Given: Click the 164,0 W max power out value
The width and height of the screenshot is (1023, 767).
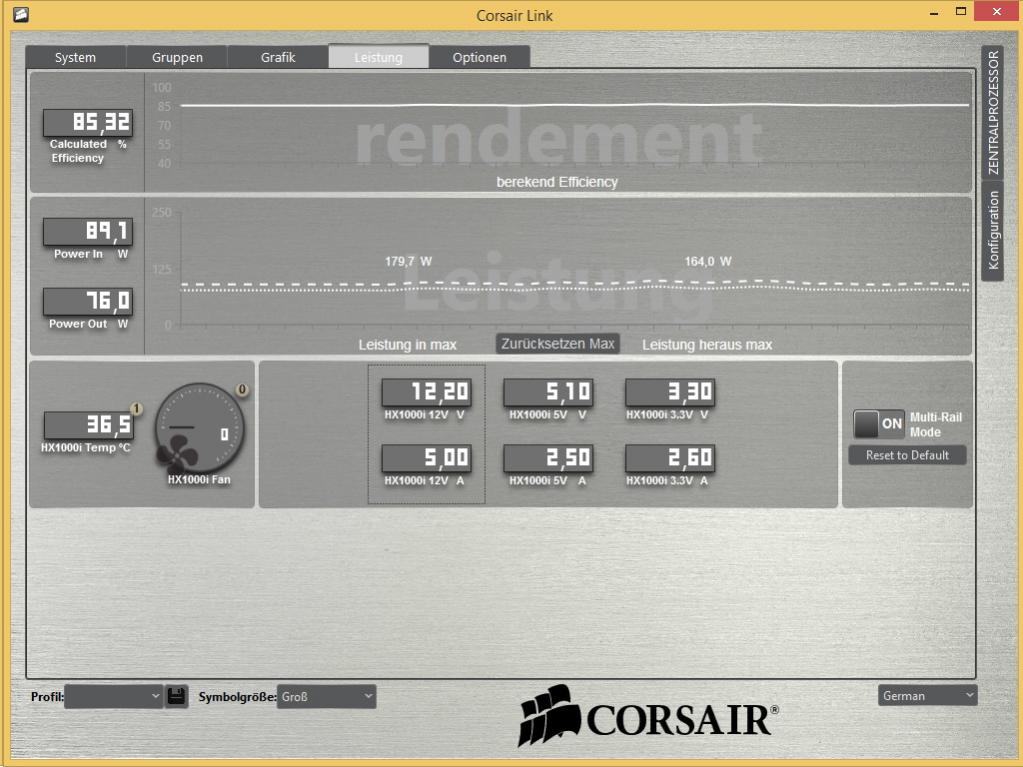Looking at the screenshot, I should [x=708, y=262].
